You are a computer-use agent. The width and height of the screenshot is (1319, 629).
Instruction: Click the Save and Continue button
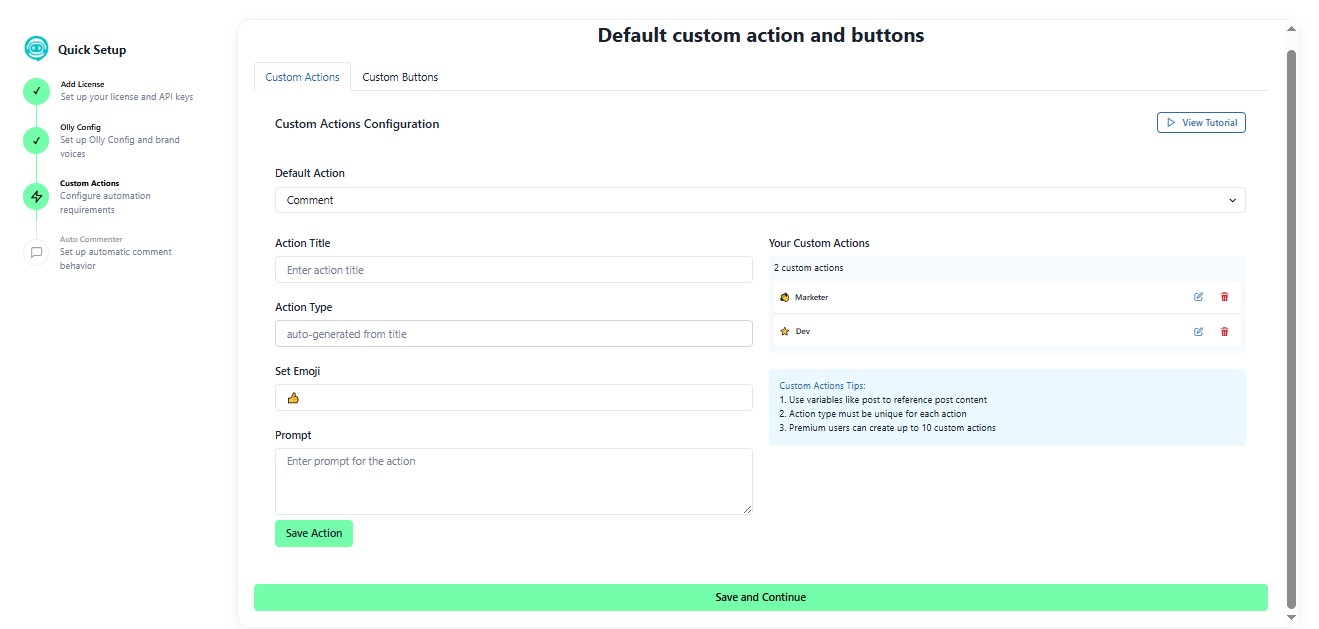[760, 597]
